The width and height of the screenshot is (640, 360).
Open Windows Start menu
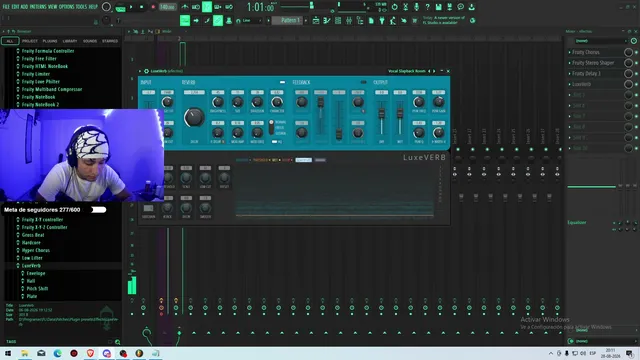[x=8, y=353]
